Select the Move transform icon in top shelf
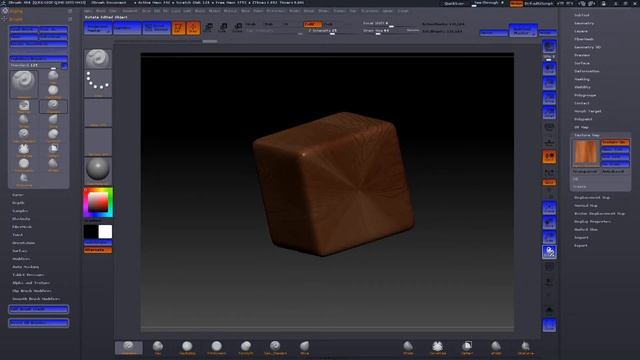 pos(209,28)
